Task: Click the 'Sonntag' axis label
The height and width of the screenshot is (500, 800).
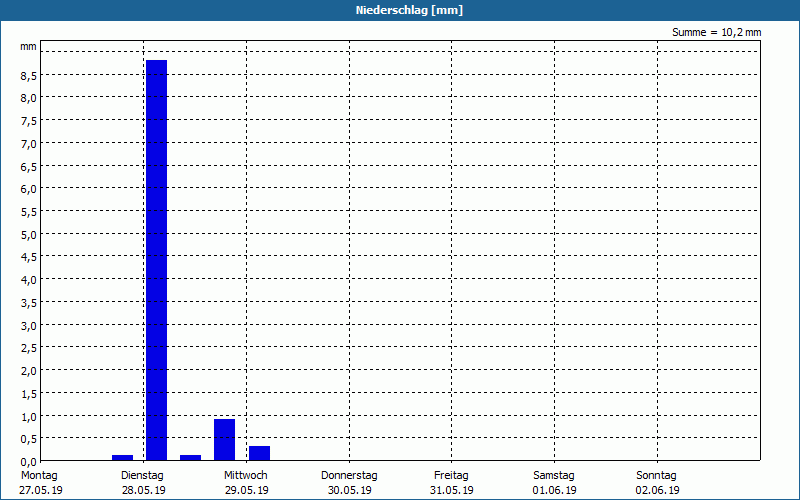Action: click(656, 476)
